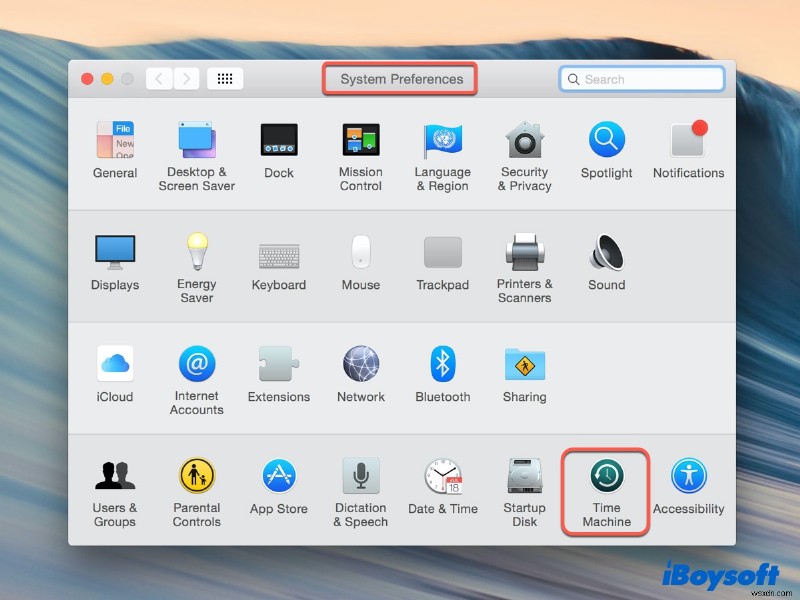Select the Mission Control pane
Screen dimensions: 800x600
(x=360, y=150)
